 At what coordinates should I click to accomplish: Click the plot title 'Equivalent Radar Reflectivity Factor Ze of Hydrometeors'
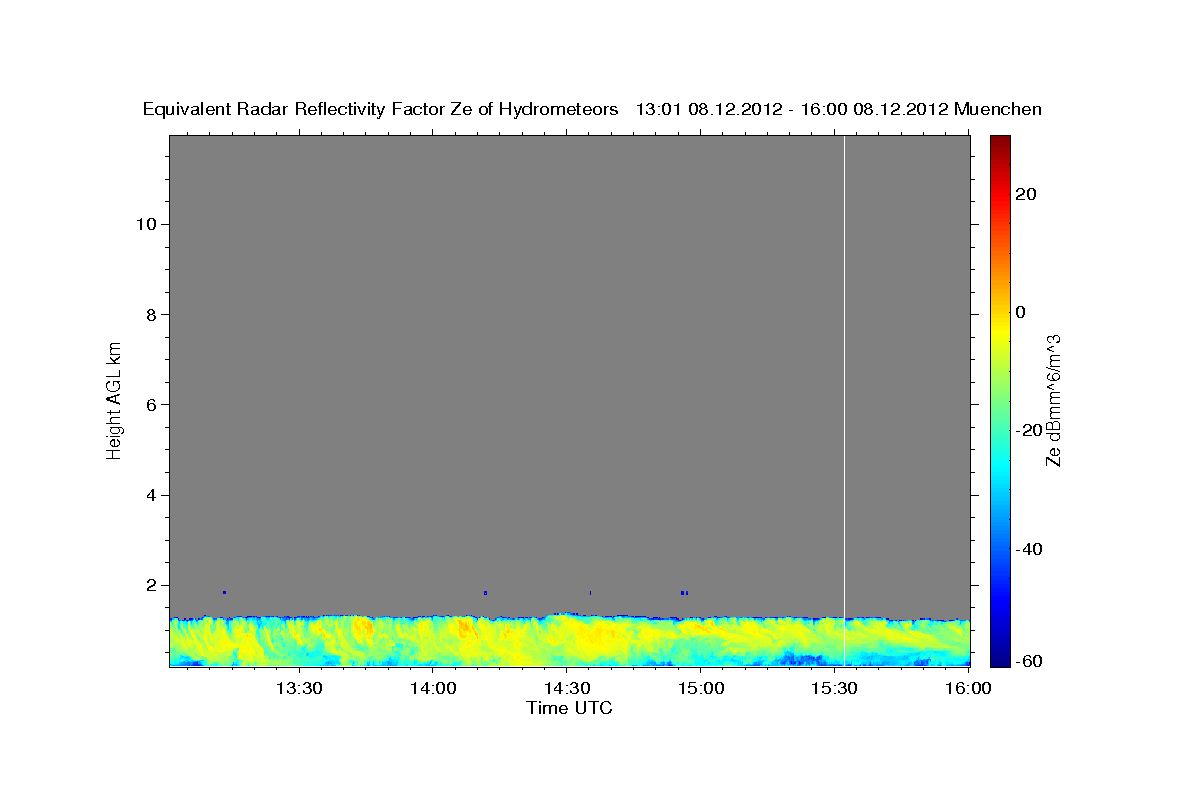pyautogui.click(x=381, y=109)
